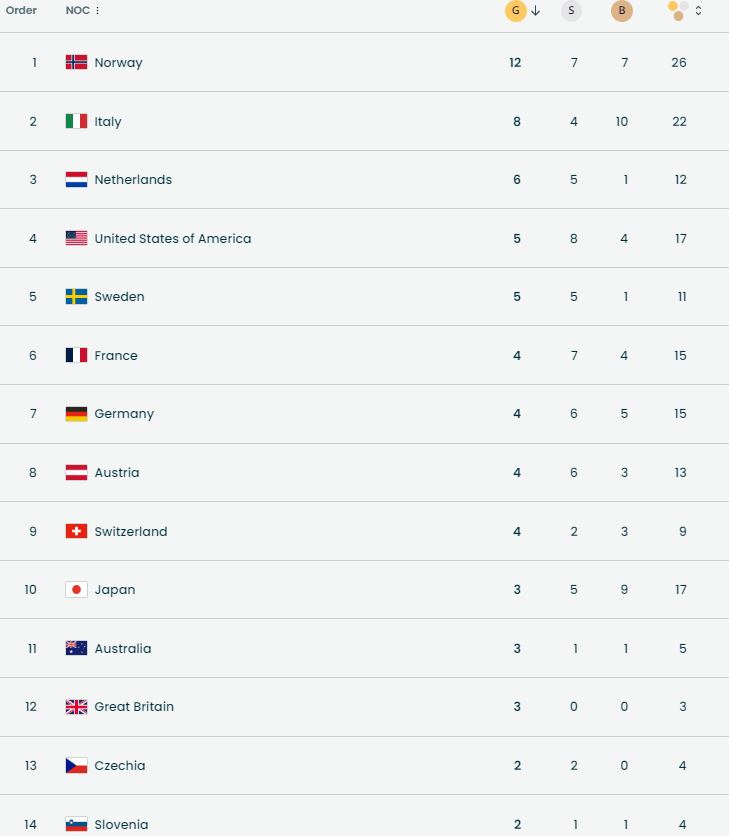729x836 pixels.
Task: Click the Netherlands flag icon
Action: pos(76,180)
